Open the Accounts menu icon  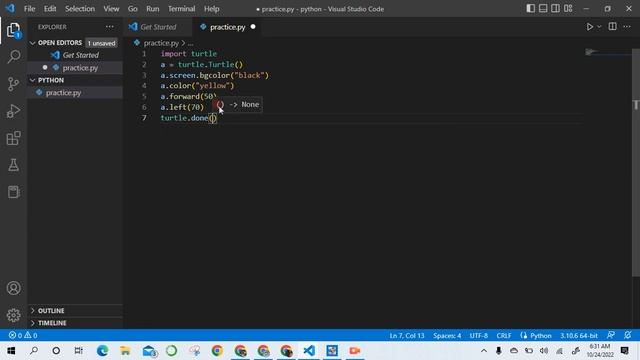pos(13,288)
